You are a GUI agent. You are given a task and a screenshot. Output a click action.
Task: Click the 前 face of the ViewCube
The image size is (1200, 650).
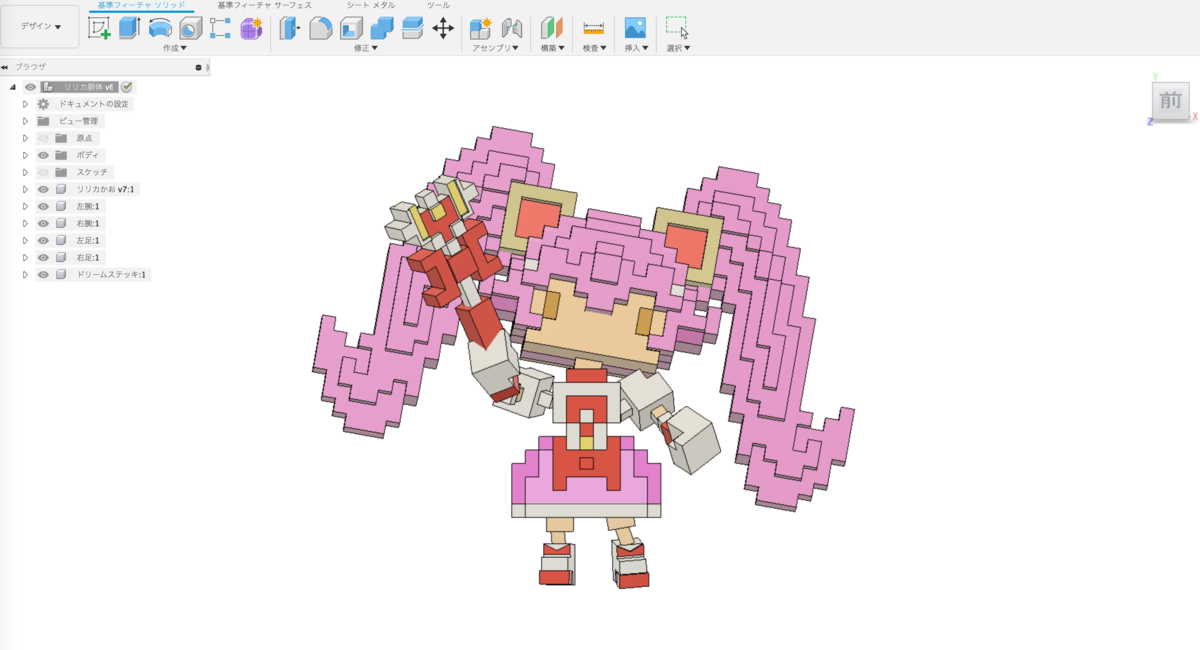(1171, 100)
